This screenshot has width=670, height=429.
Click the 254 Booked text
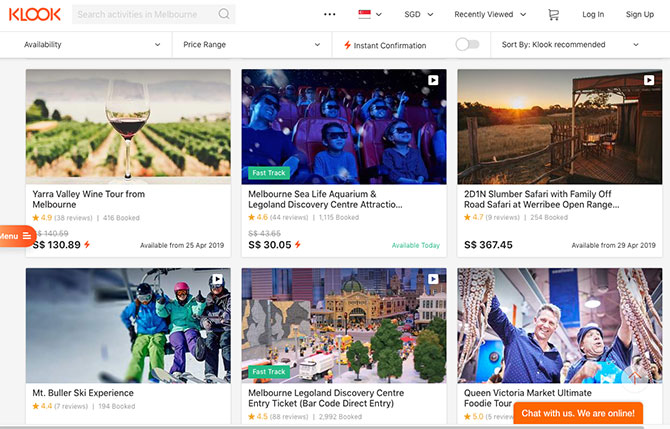pos(549,217)
